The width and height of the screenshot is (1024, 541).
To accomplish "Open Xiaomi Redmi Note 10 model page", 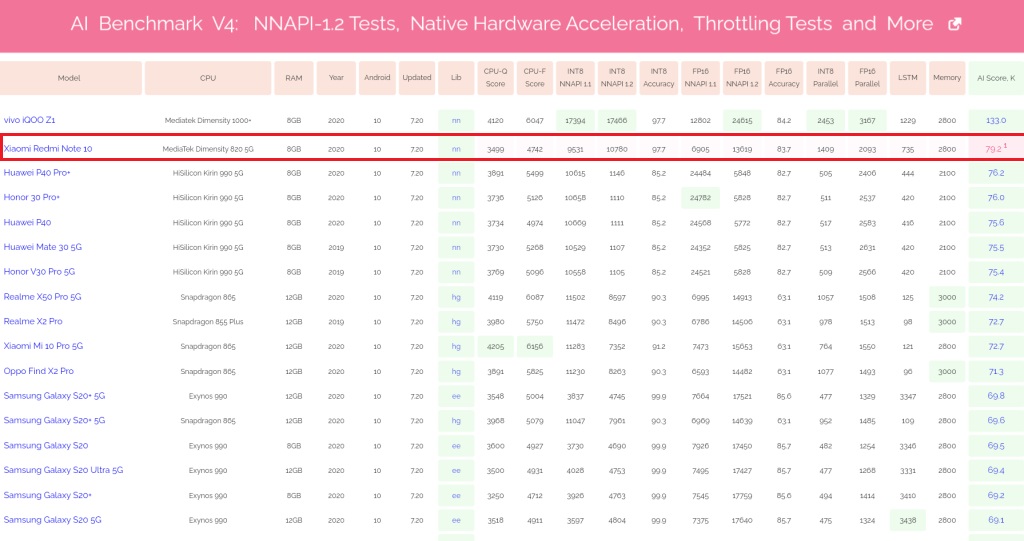I will 48,149.
